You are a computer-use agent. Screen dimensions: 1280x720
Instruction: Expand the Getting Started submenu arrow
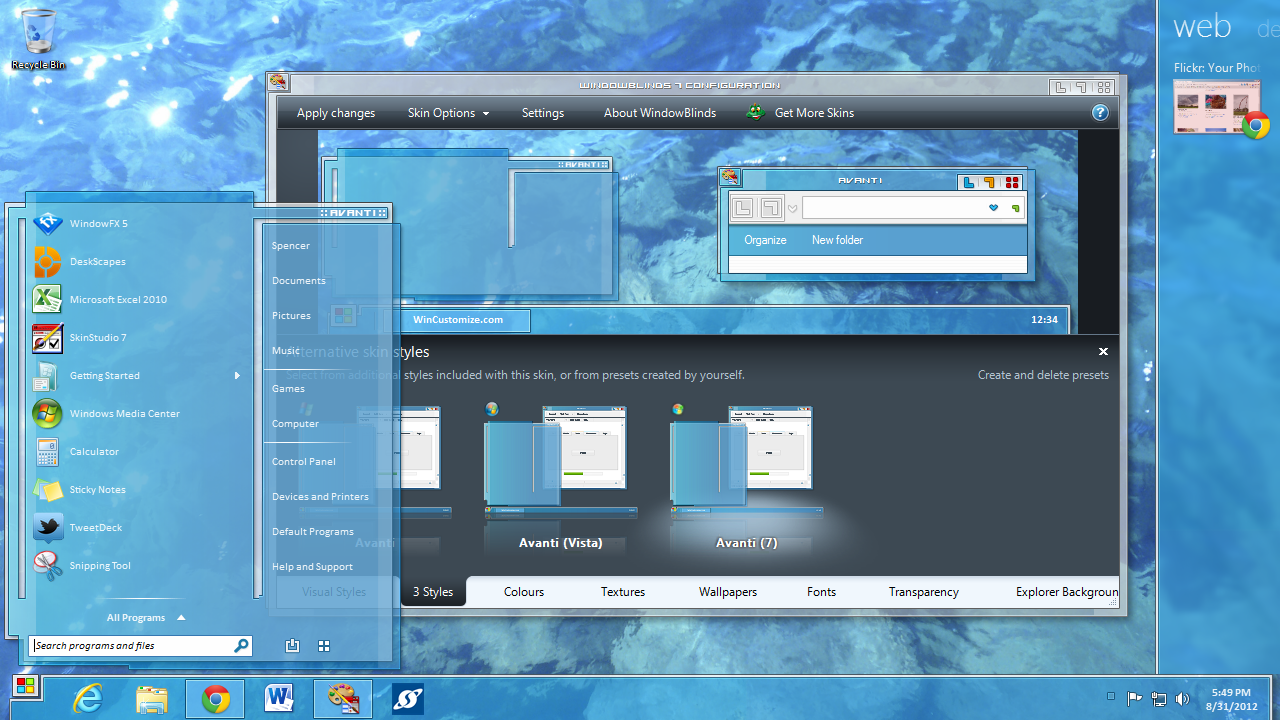point(237,376)
